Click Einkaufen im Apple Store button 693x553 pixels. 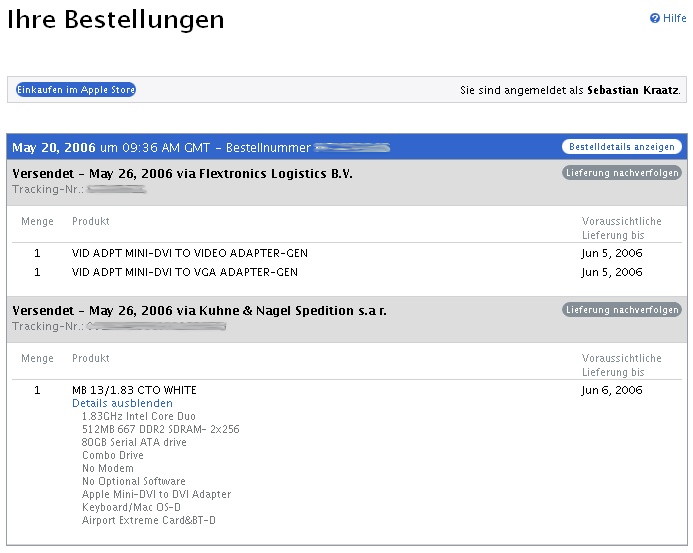tap(76, 90)
